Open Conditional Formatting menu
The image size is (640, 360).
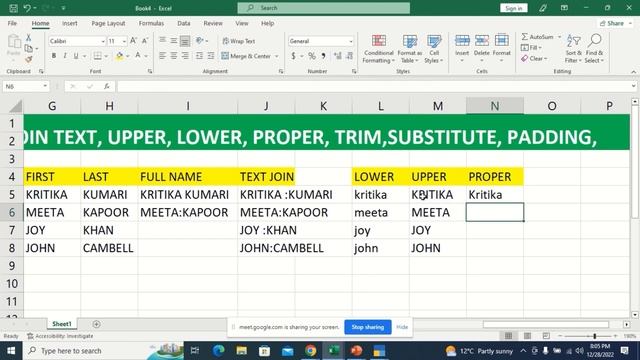coord(379,49)
